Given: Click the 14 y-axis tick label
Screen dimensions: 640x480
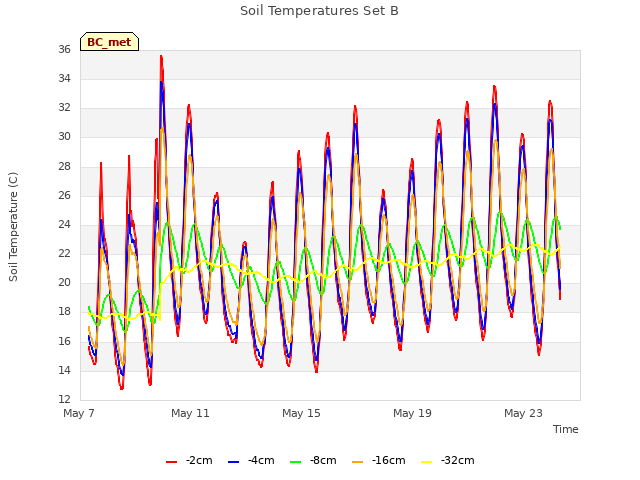Looking at the screenshot, I should pos(64,371).
